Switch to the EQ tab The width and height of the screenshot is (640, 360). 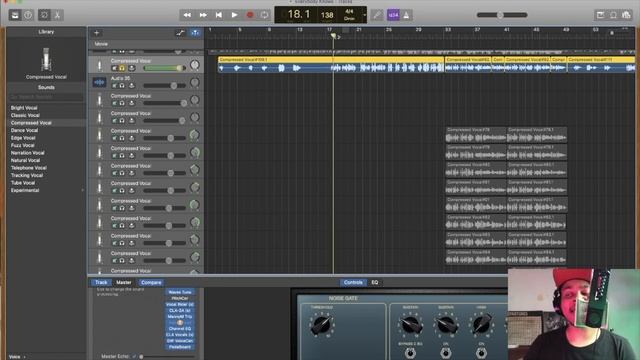(375, 282)
